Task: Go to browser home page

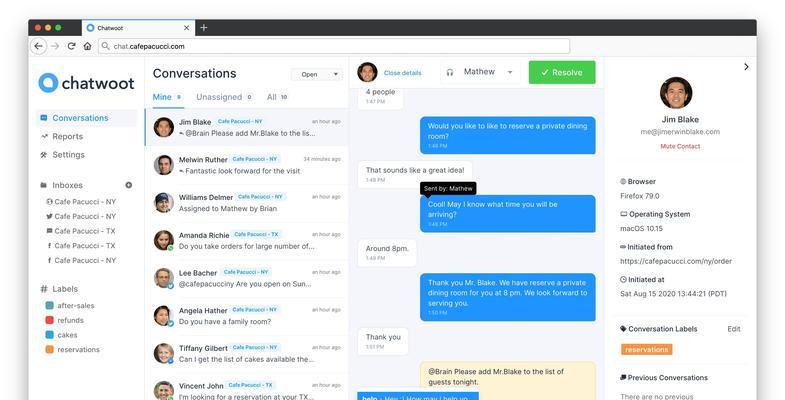Action: click(x=88, y=46)
